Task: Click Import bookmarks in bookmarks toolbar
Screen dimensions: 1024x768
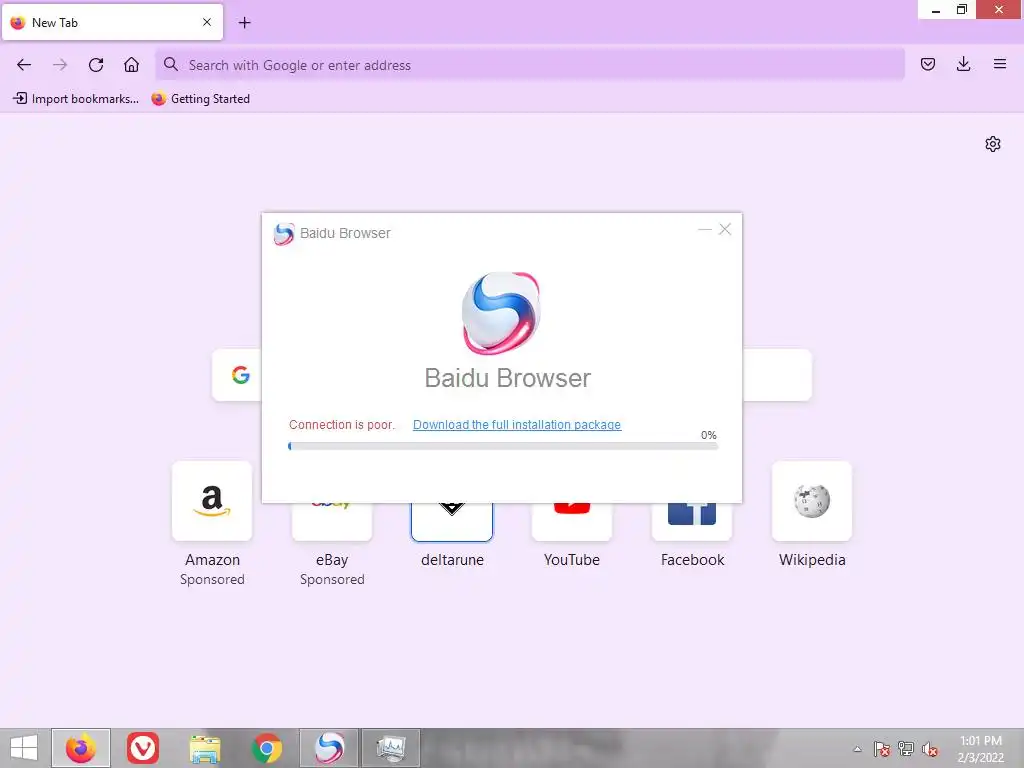Action: (76, 99)
